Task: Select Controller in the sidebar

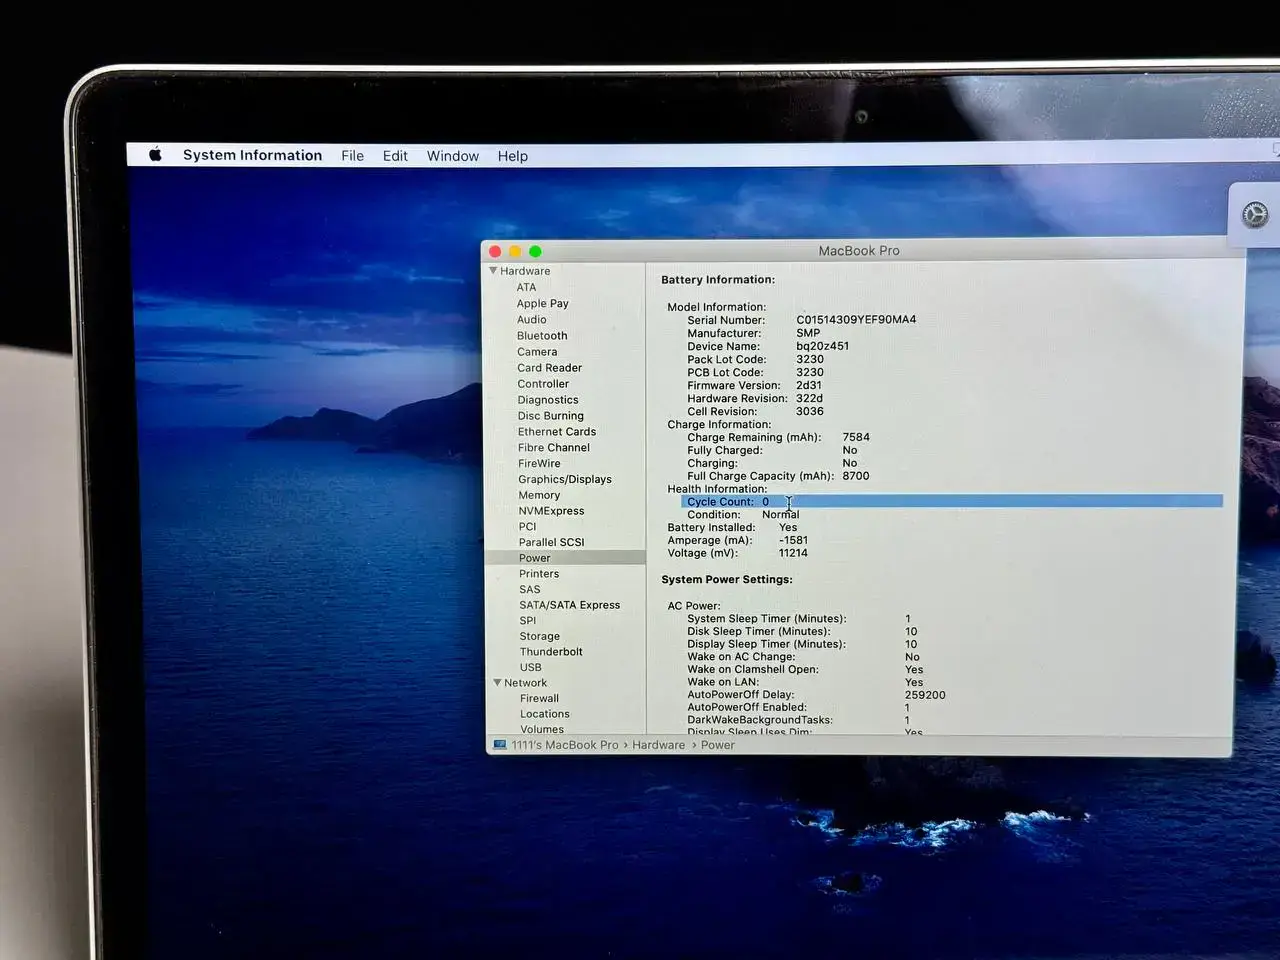Action: click(543, 384)
